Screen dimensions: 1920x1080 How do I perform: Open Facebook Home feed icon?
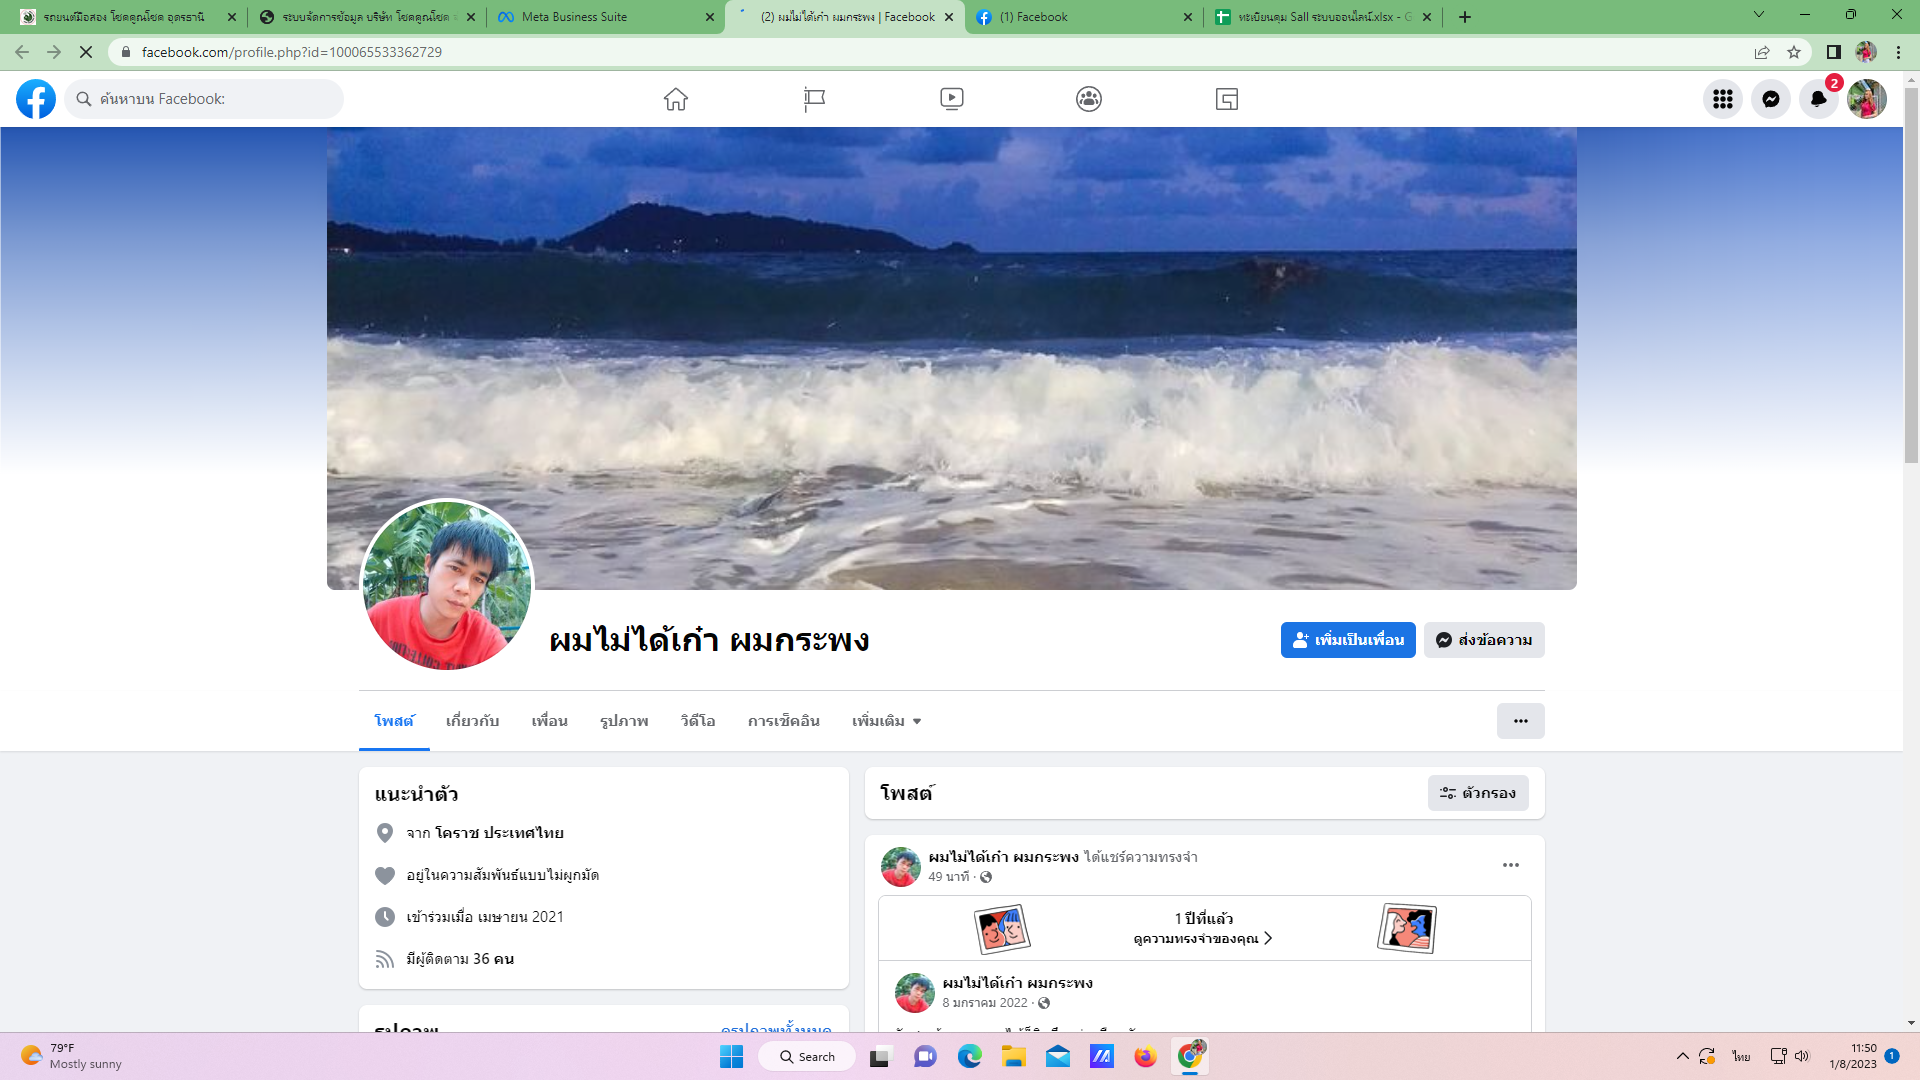(x=676, y=99)
